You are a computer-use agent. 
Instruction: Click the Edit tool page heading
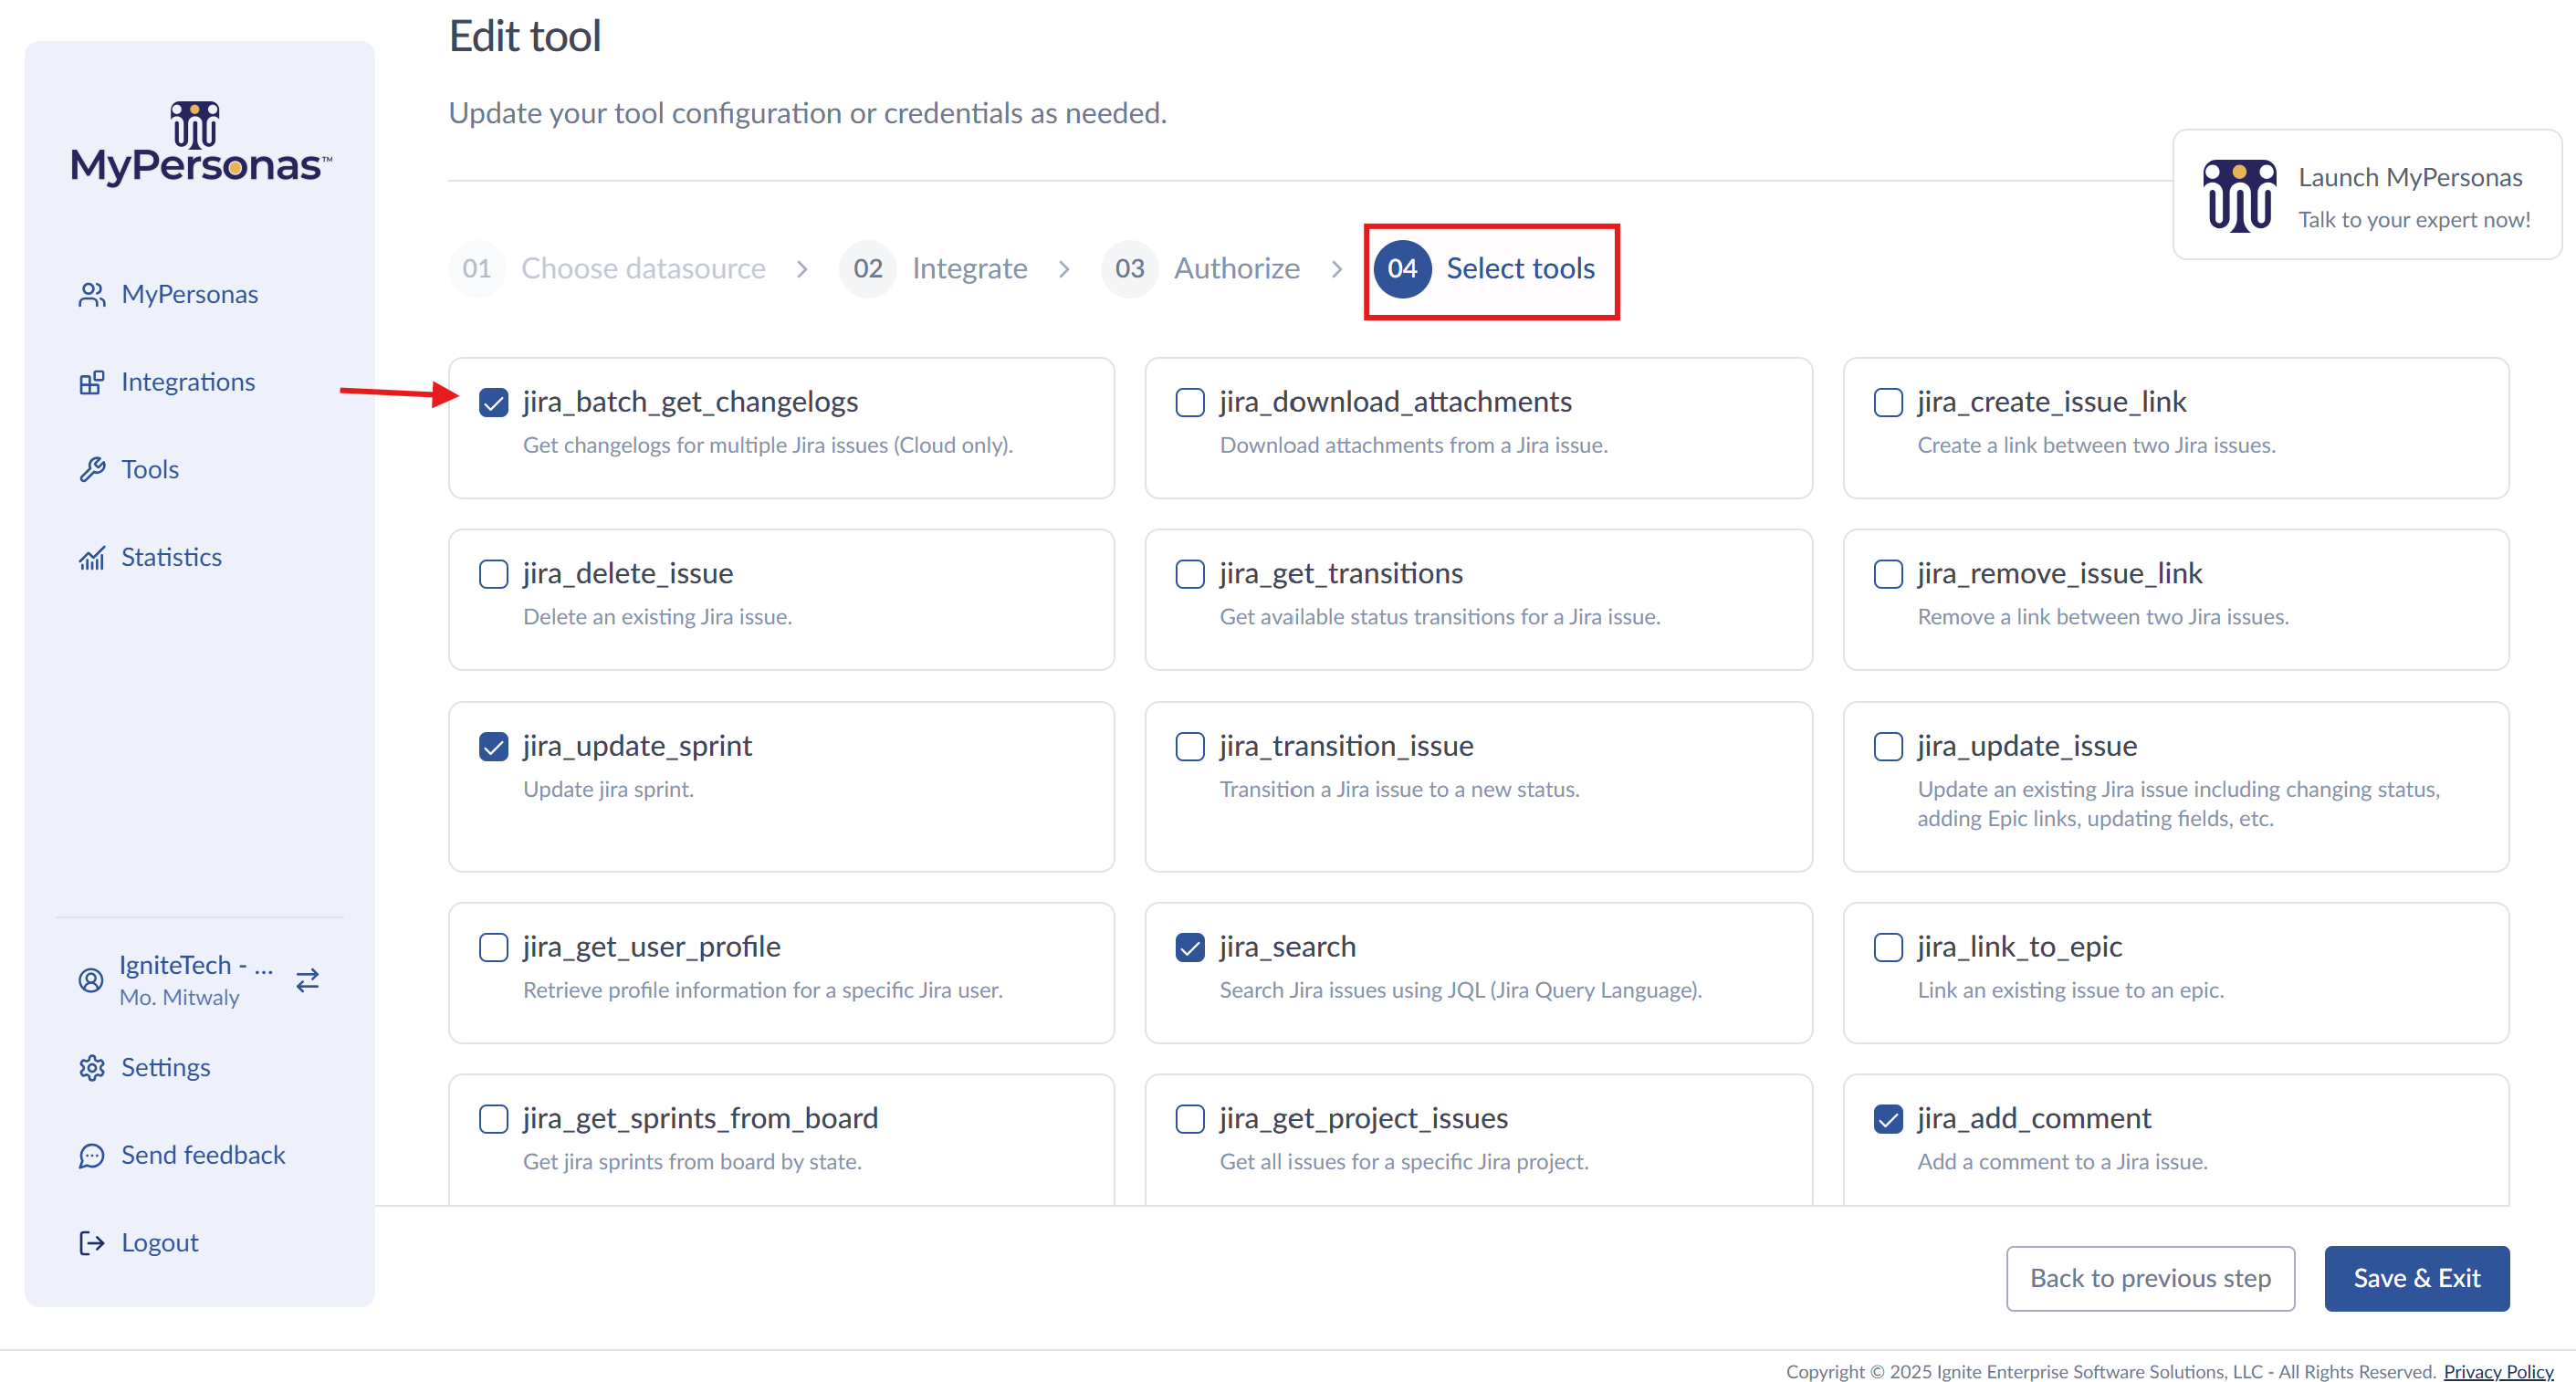[525, 36]
